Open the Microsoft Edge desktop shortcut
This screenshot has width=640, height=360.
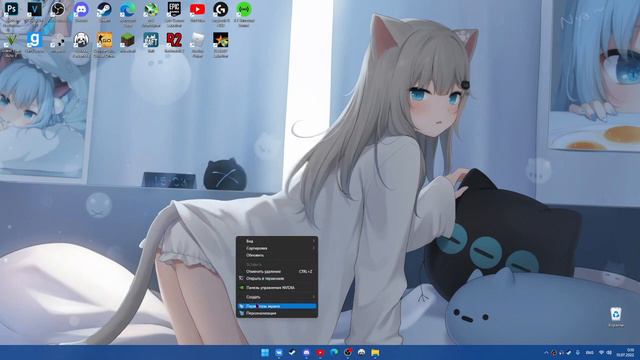[x=128, y=13]
